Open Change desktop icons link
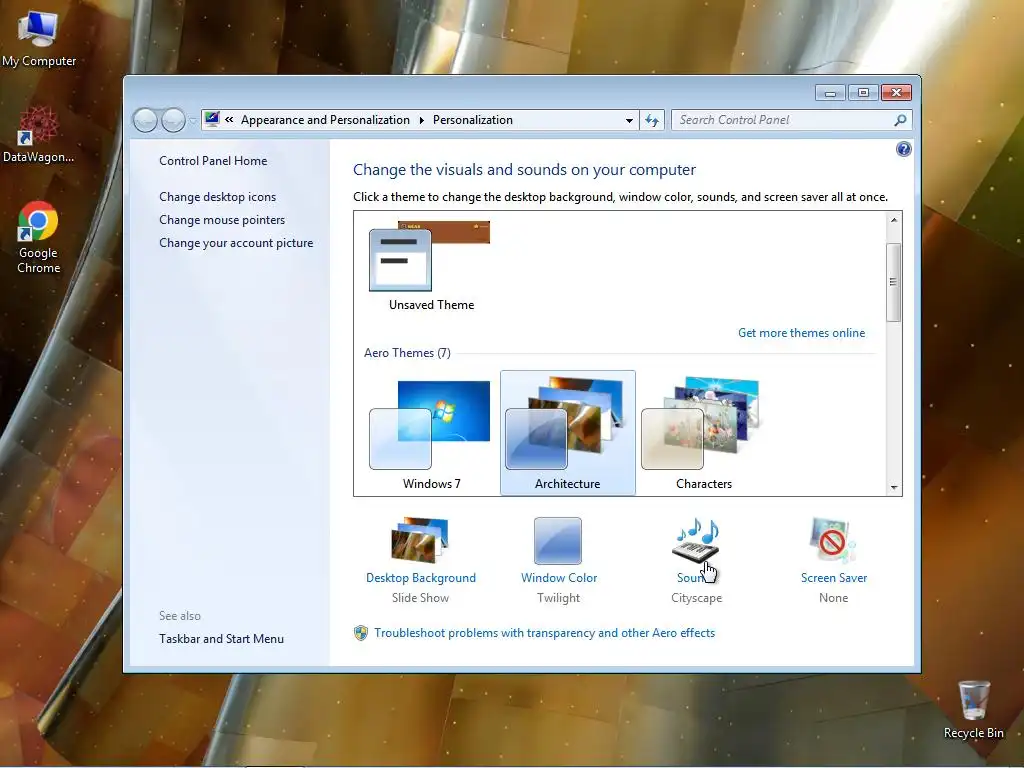Viewport: 1024px width, 768px height. (x=217, y=197)
